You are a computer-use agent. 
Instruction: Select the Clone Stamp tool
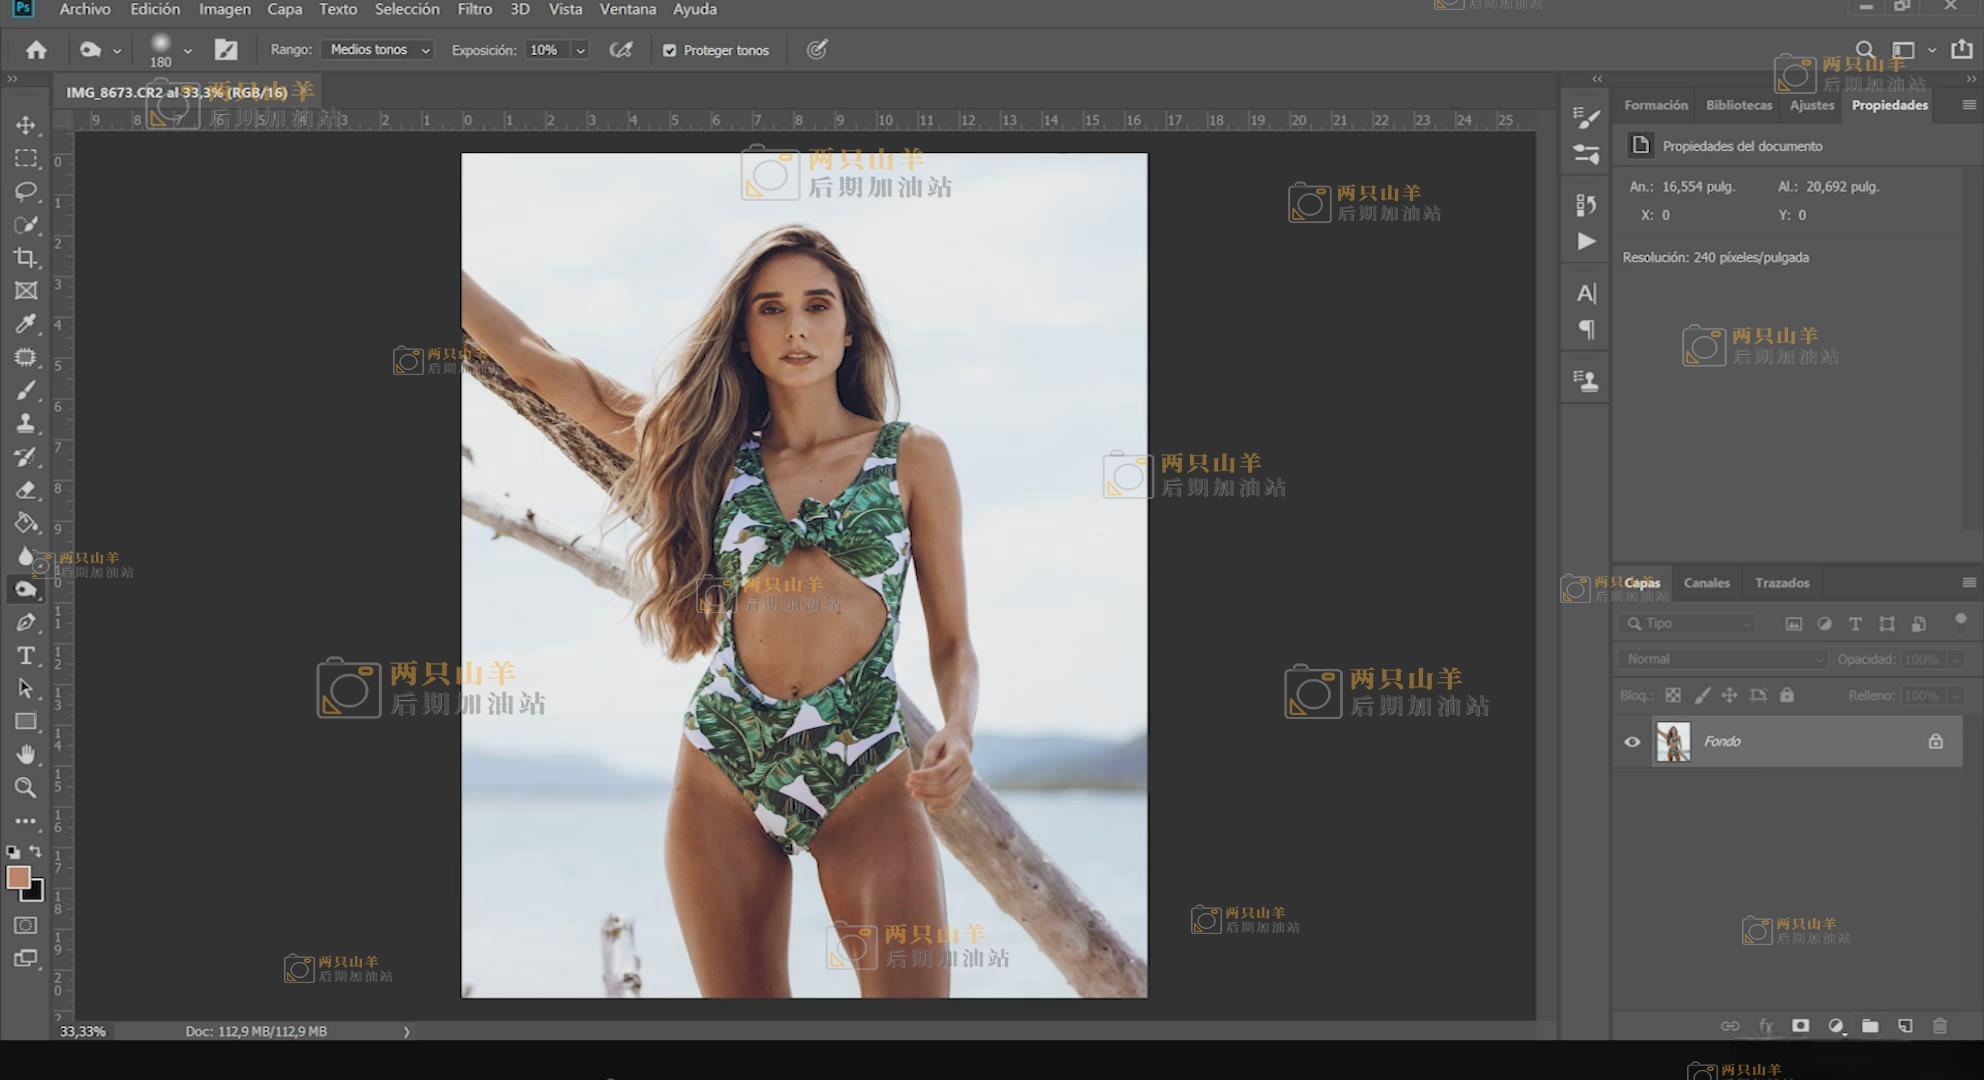[26, 423]
